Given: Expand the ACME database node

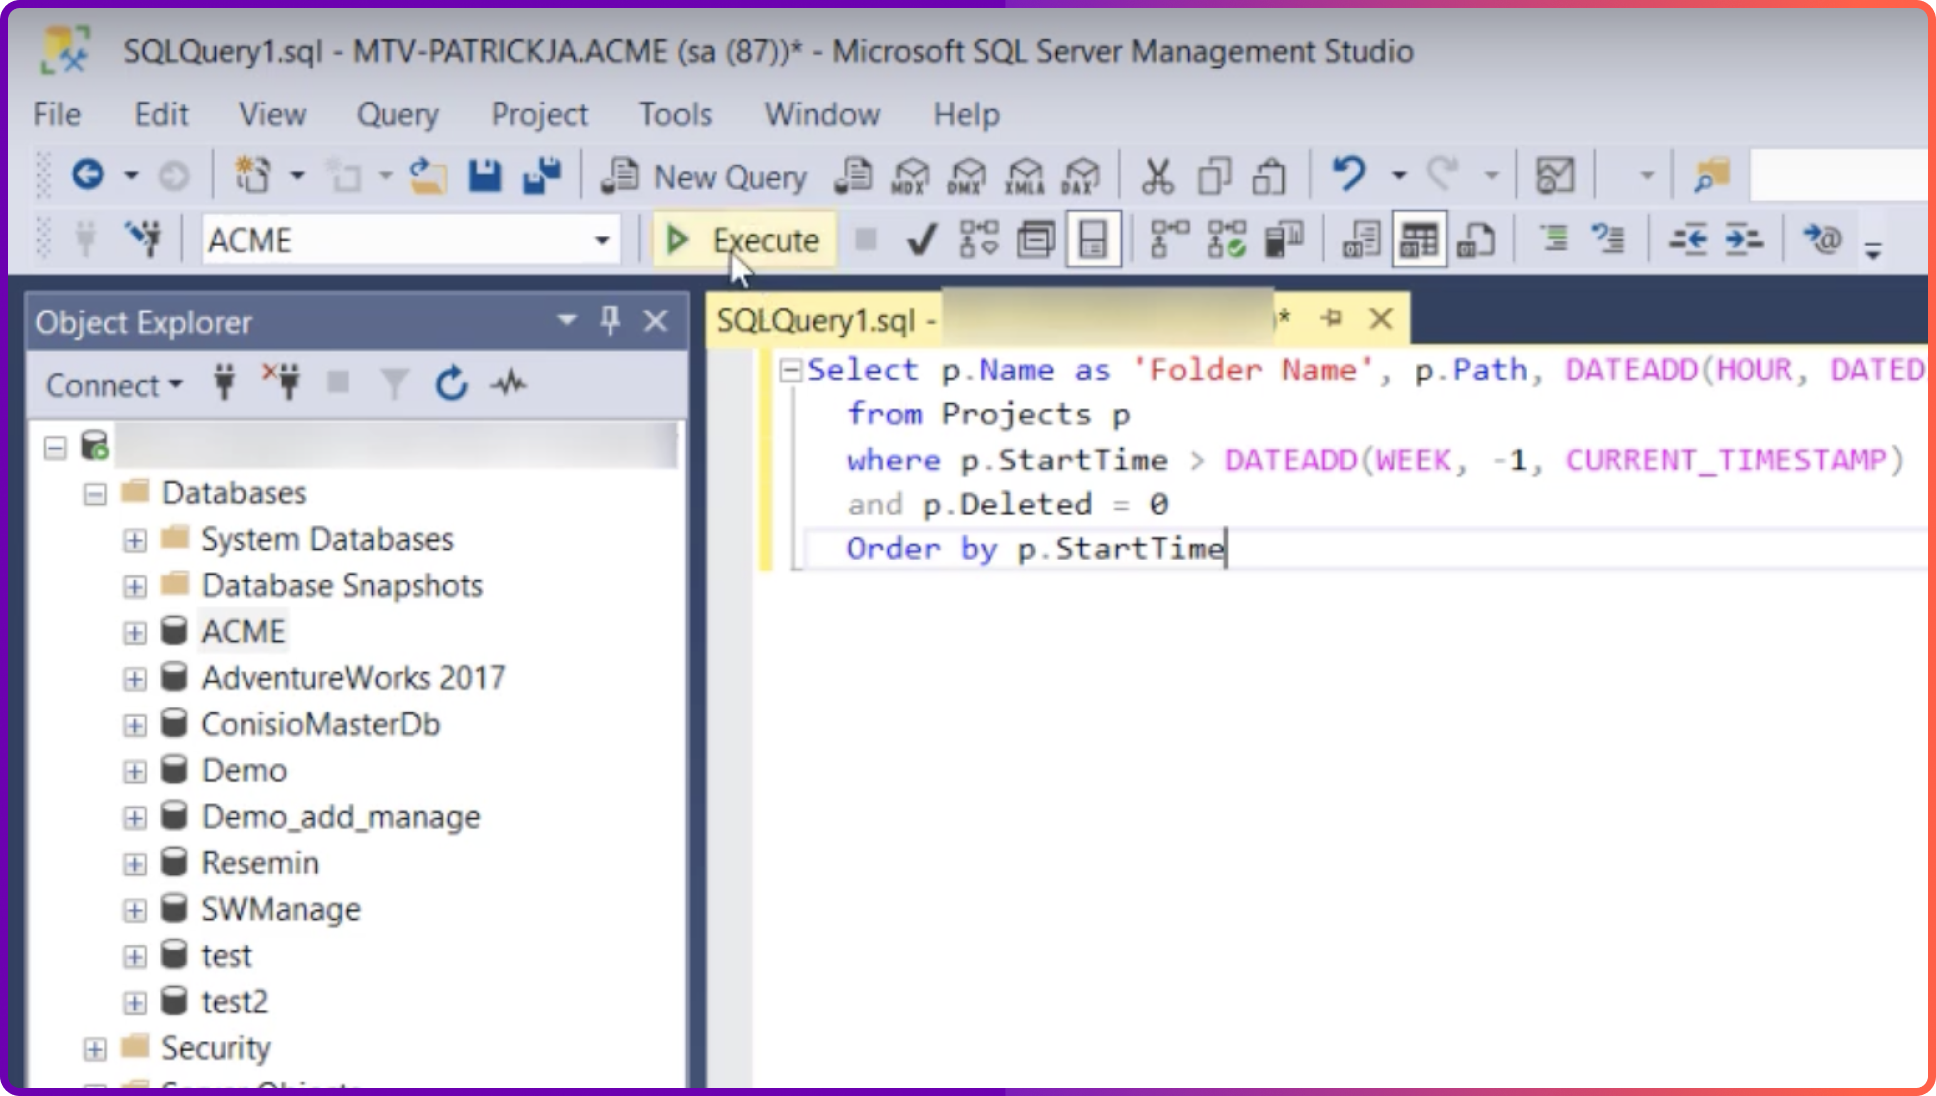Looking at the screenshot, I should (134, 633).
